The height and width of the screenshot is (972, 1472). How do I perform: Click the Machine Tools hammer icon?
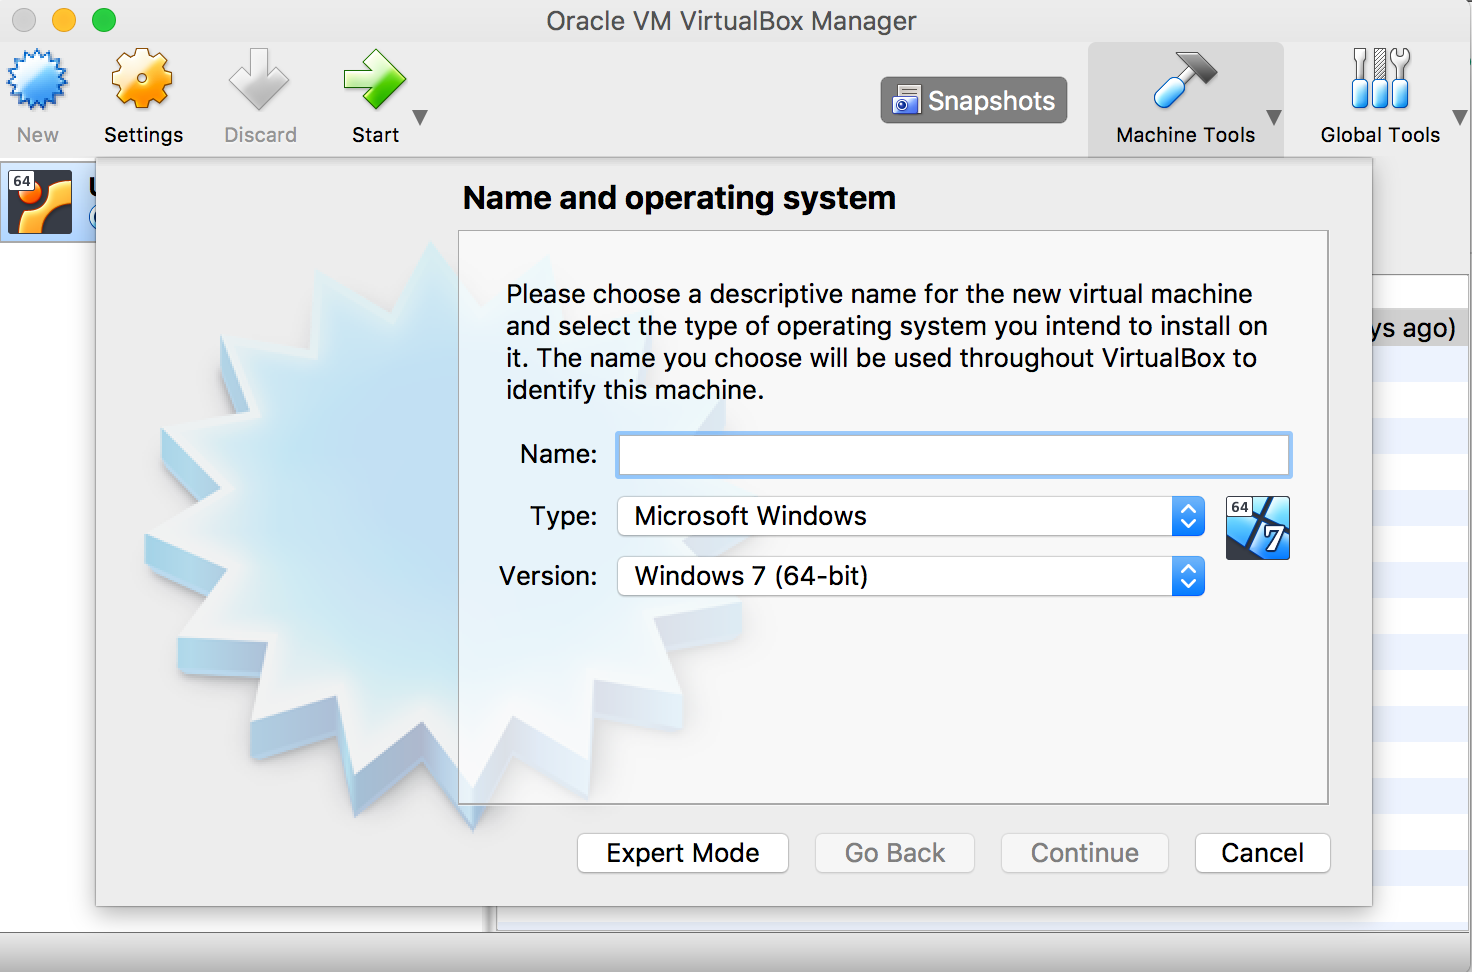(1185, 80)
